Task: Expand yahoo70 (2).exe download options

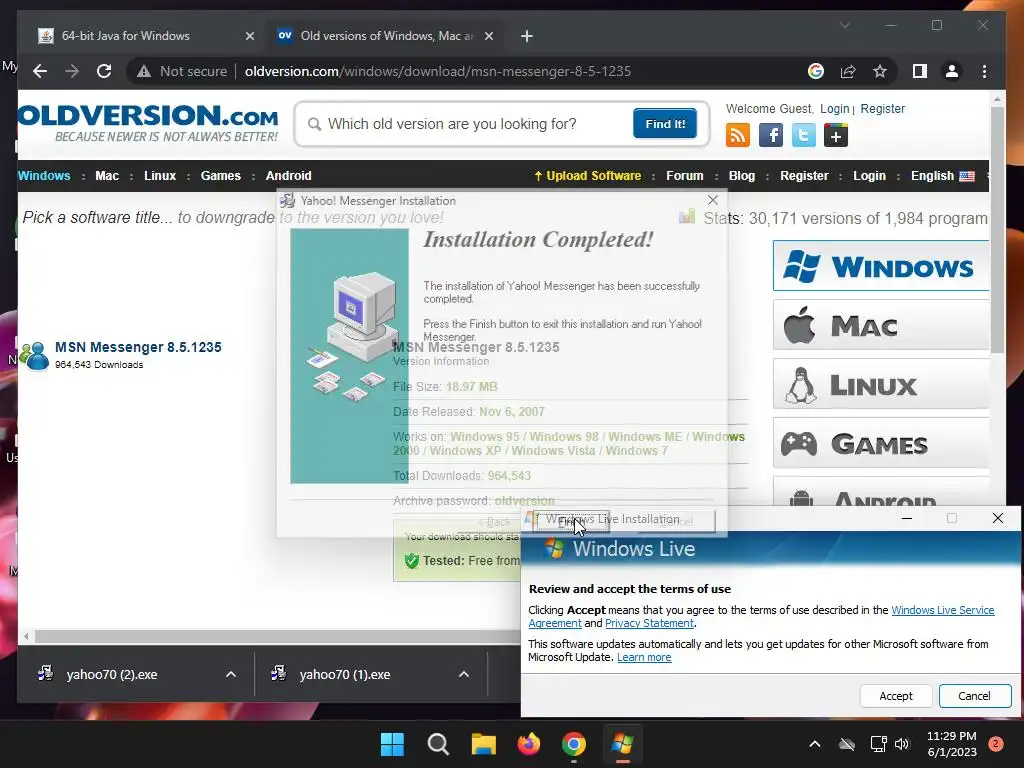Action: [231, 675]
